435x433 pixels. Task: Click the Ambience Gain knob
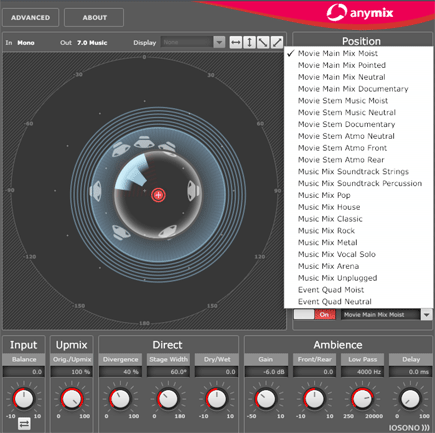[x=266, y=398]
